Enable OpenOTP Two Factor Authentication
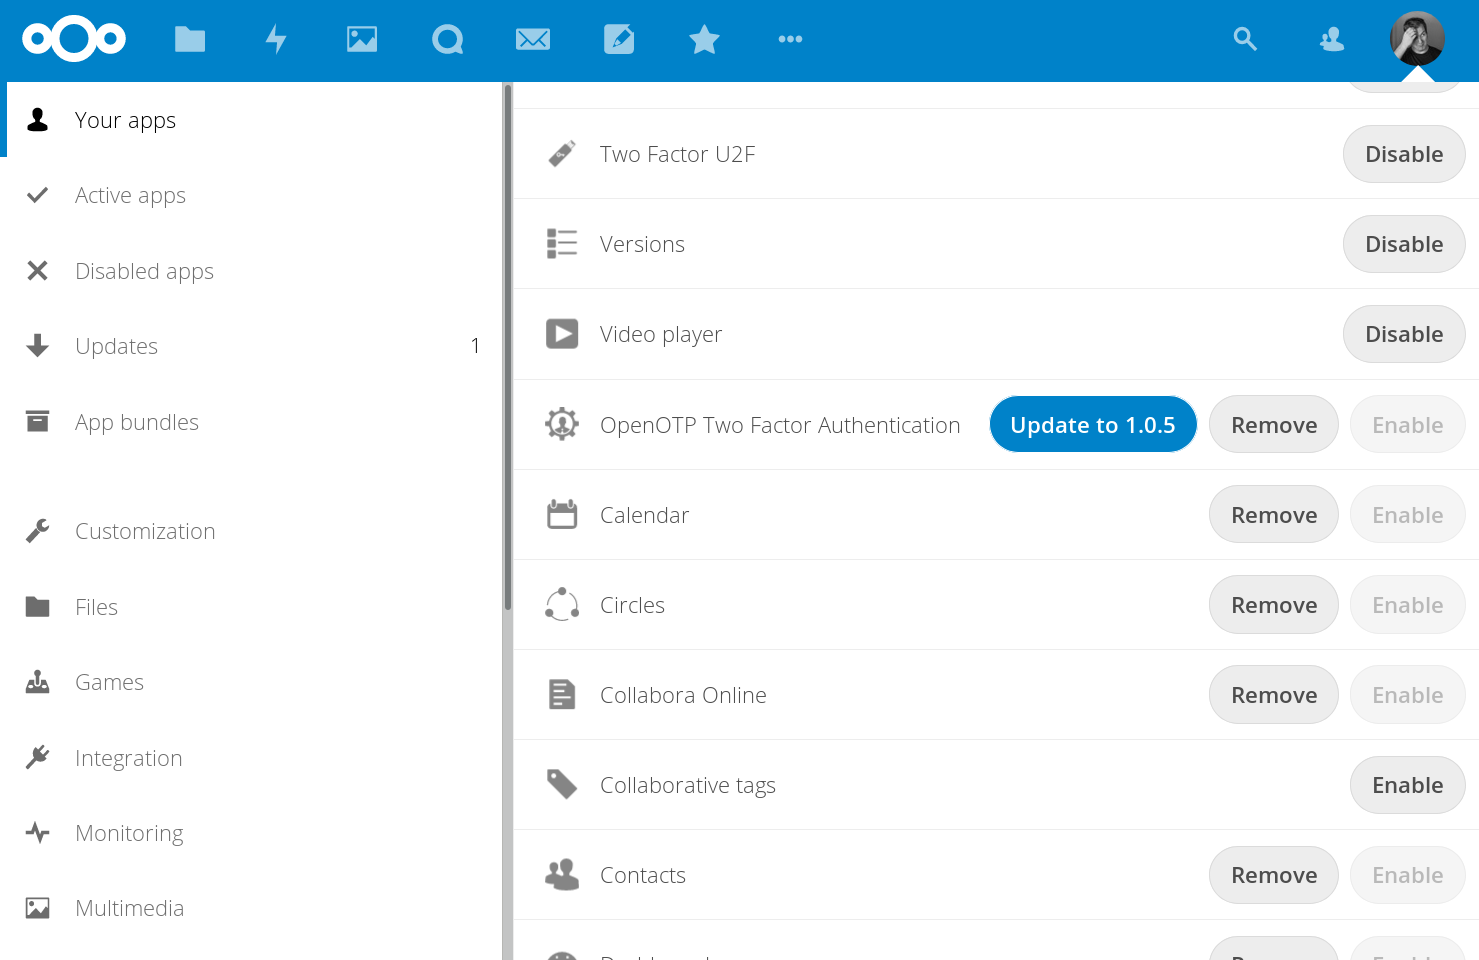Screen dimensions: 1479x960 coord(1408,424)
